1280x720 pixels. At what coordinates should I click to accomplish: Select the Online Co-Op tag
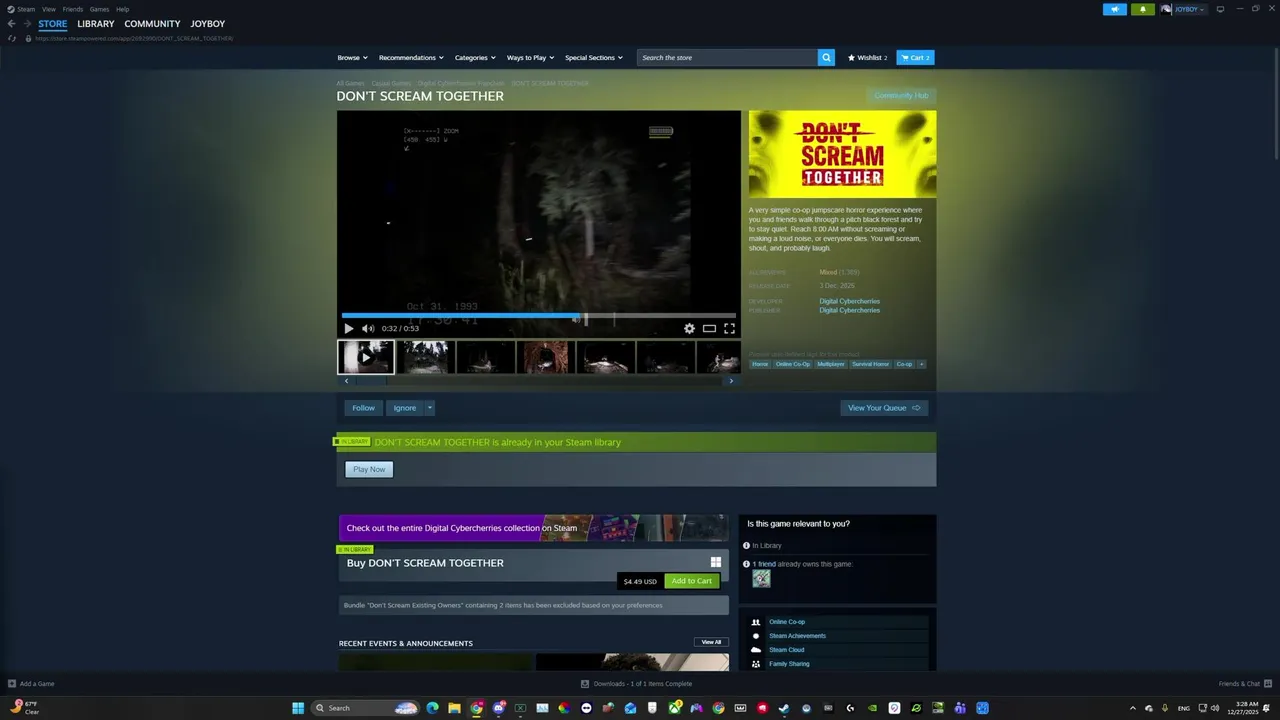[x=793, y=364]
